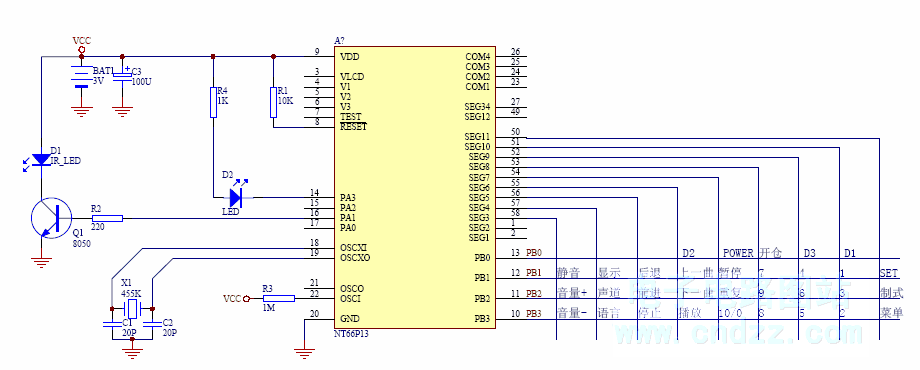Select capacitor C1 20P
This screenshot has width=920, height=370.
click(111, 324)
